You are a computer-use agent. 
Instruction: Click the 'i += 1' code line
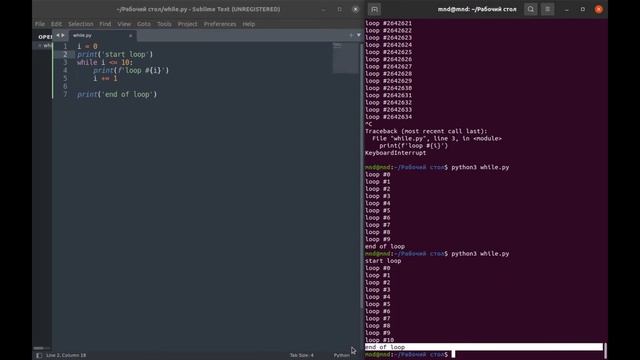click(105, 78)
